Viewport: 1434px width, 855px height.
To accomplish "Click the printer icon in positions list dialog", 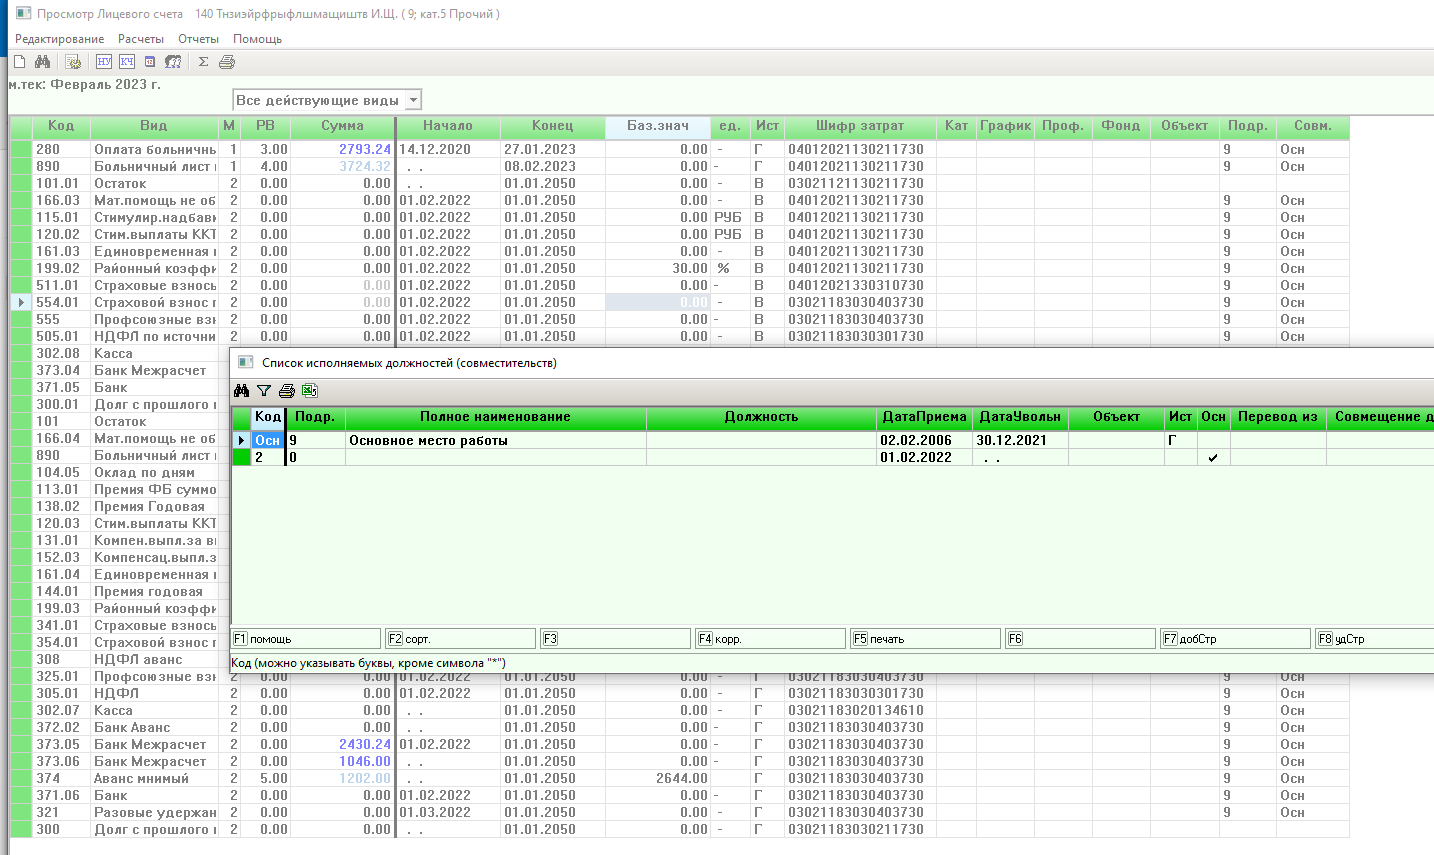I will [x=287, y=391].
